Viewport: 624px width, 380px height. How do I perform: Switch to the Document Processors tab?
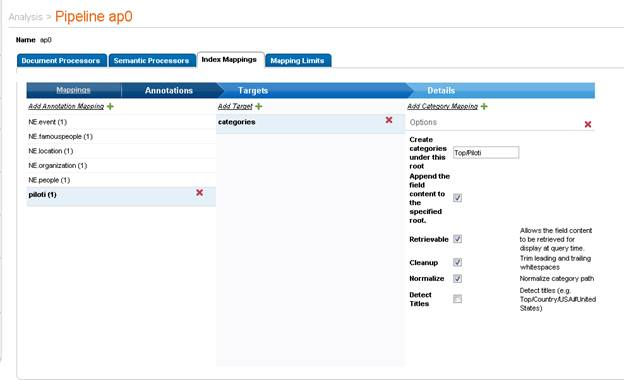click(x=62, y=60)
